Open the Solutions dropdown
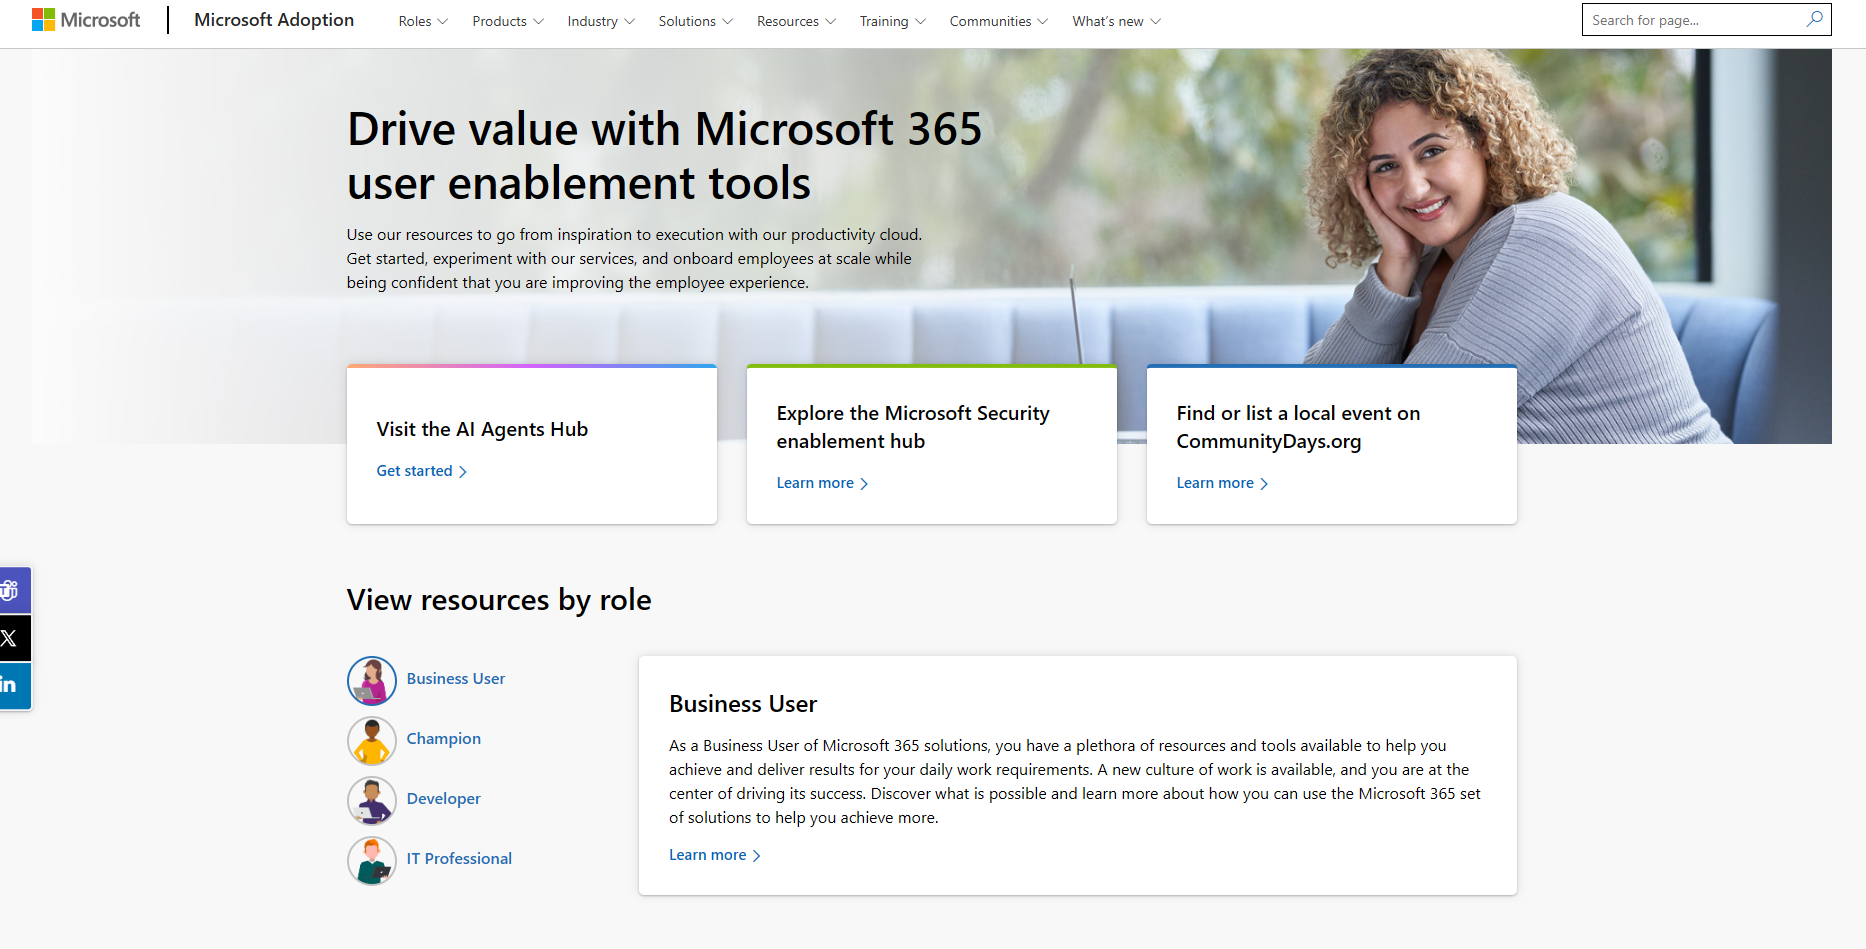1866x949 pixels. coord(696,21)
